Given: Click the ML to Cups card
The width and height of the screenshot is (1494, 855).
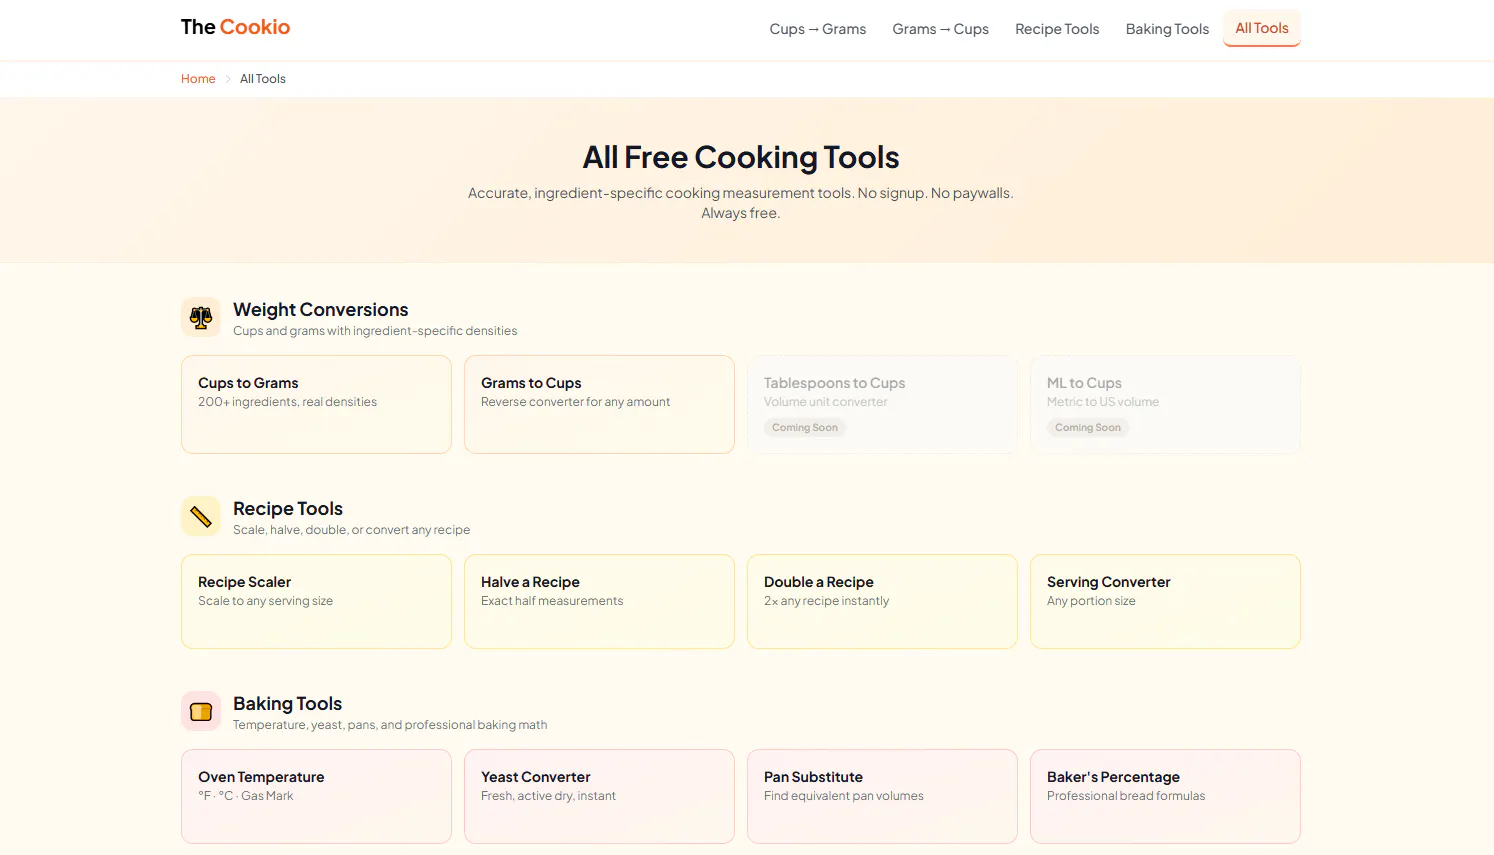Looking at the screenshot, I should [1165, 404].
